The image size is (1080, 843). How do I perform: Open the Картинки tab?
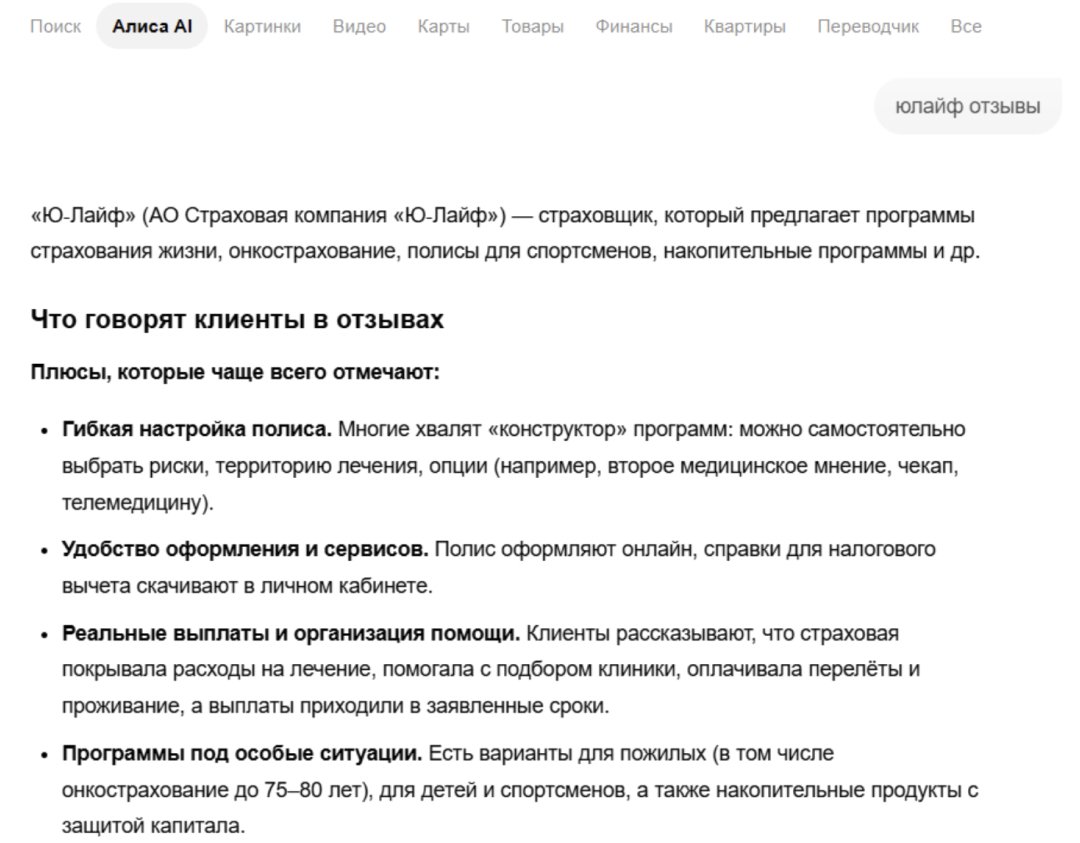[262, 26]
